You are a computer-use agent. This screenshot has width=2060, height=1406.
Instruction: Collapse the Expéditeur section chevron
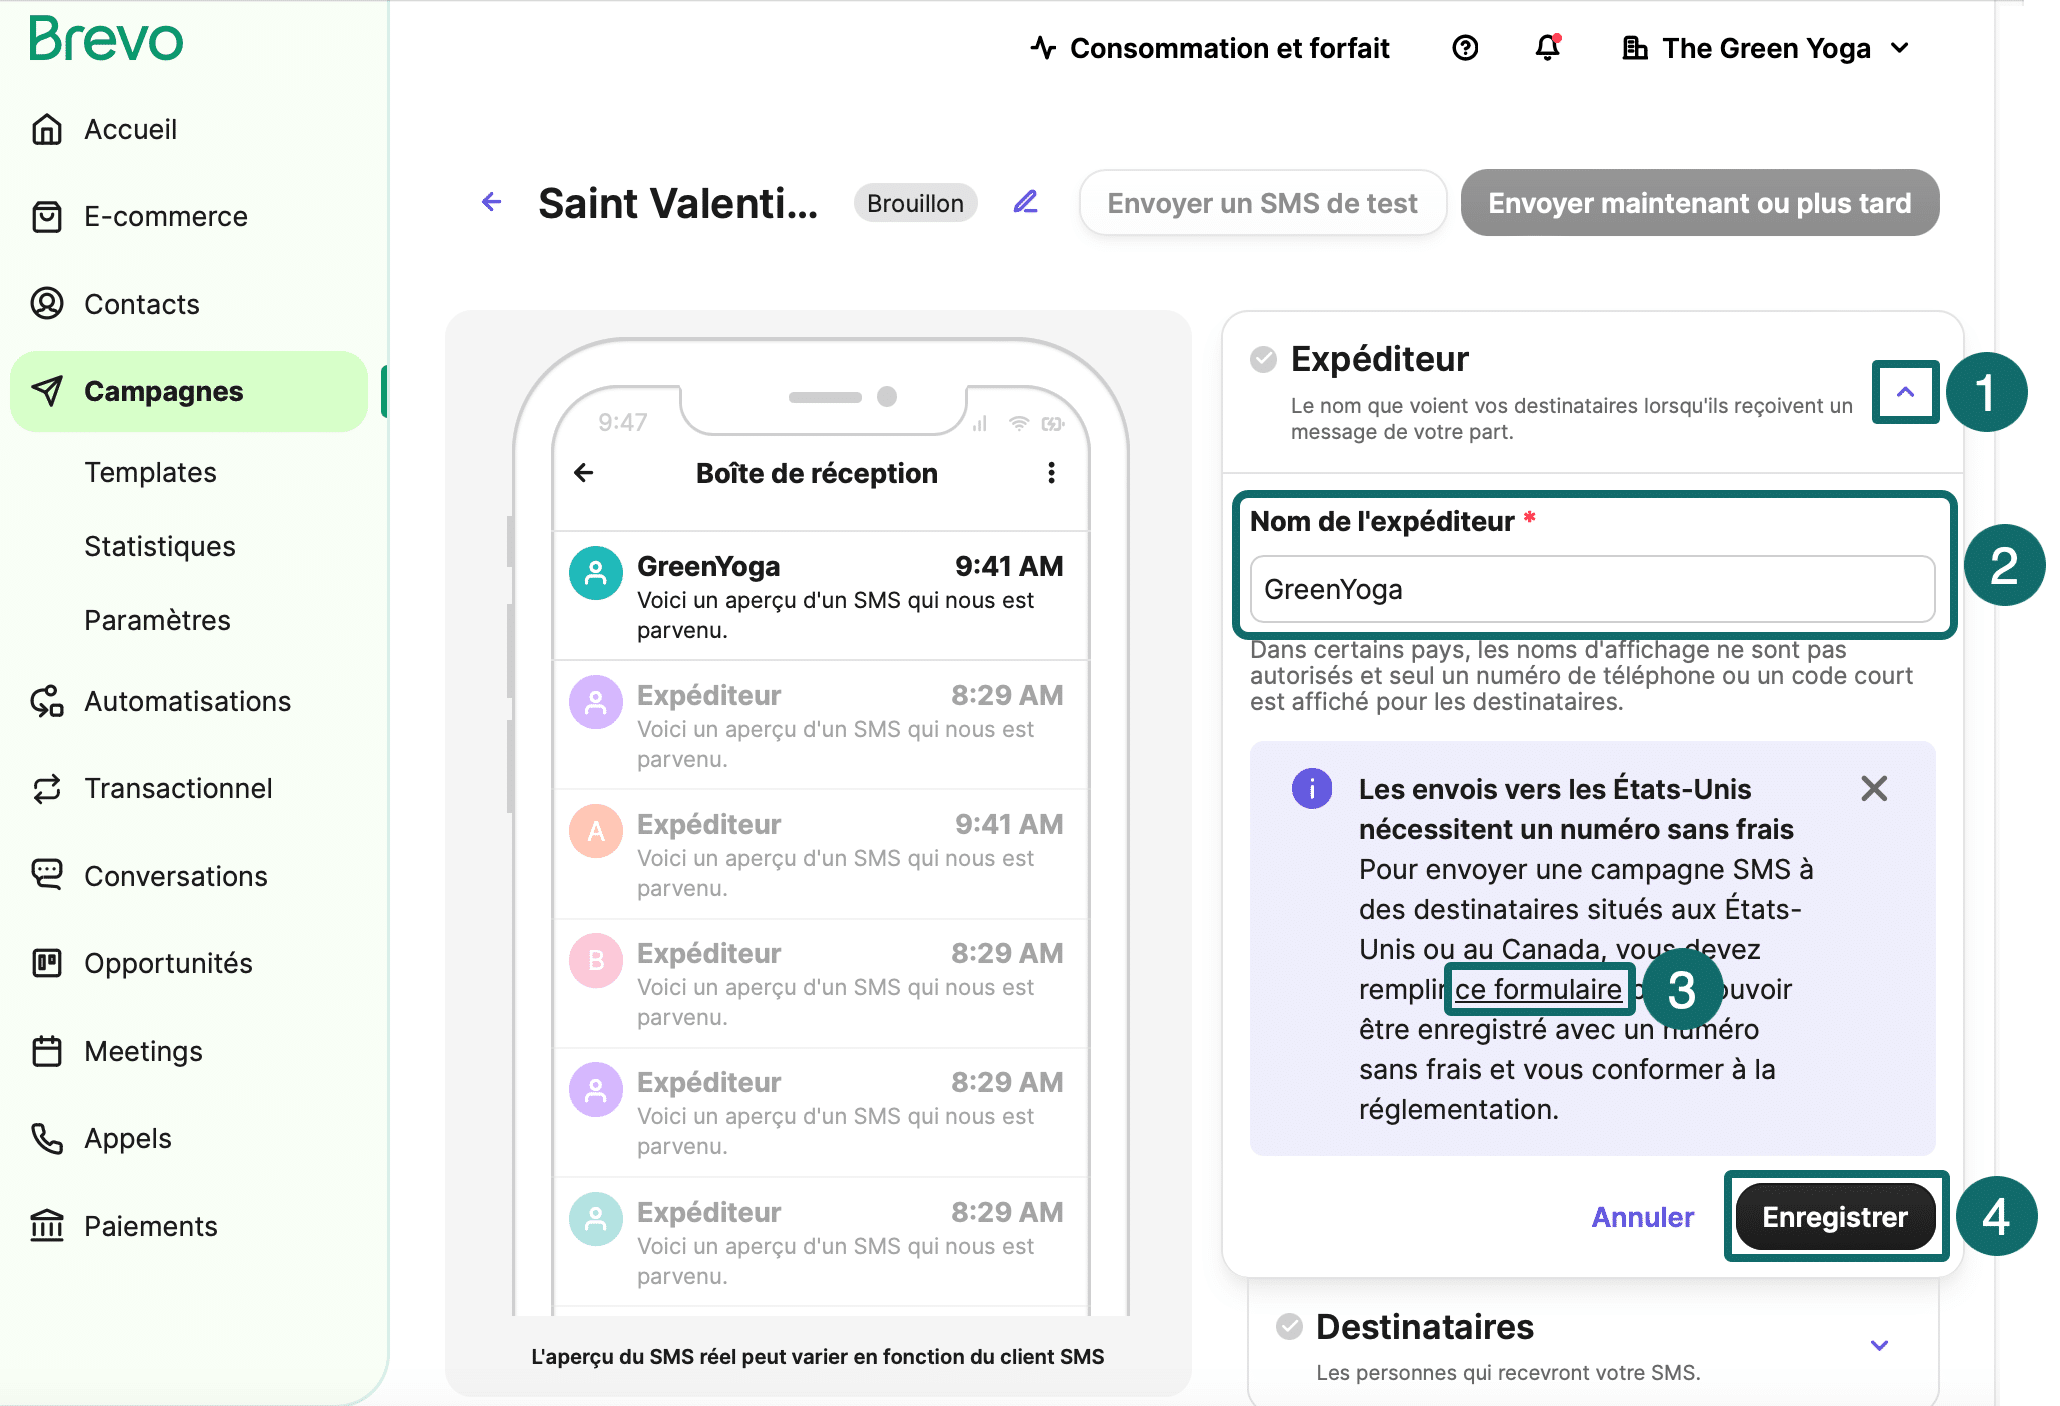point(1905,392)
